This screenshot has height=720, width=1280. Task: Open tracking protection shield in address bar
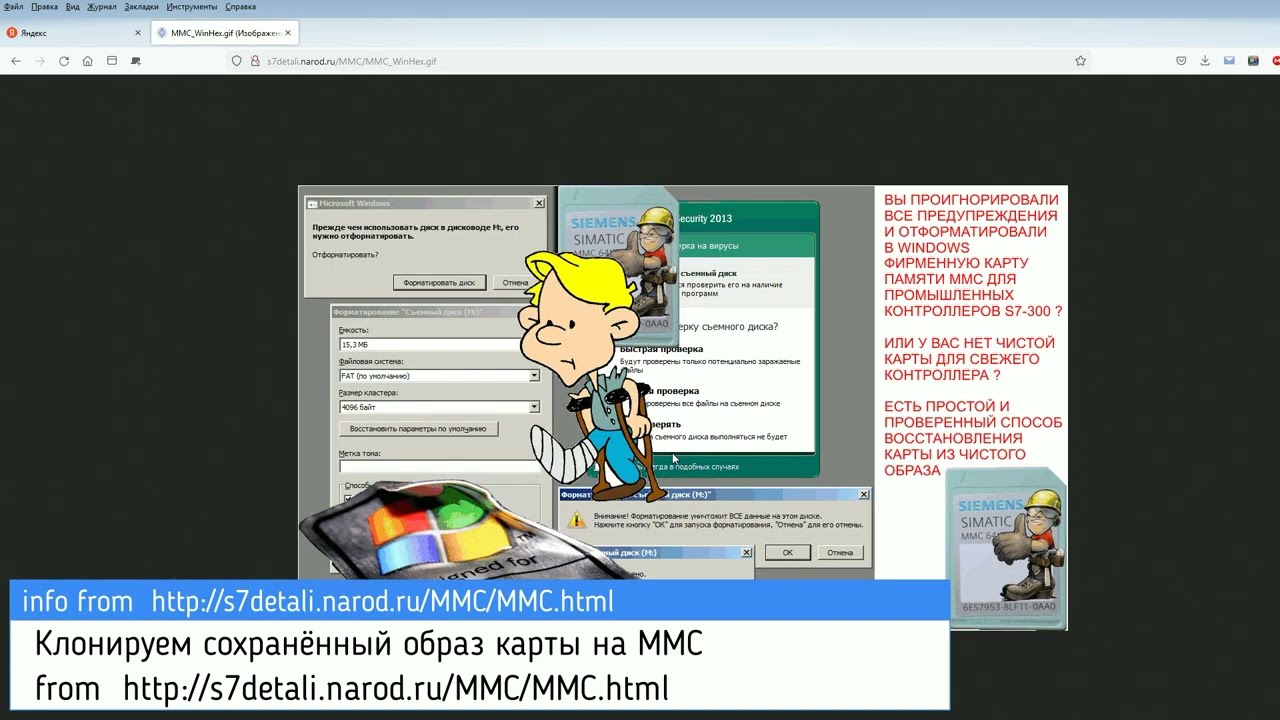click(x=237, y=61)
